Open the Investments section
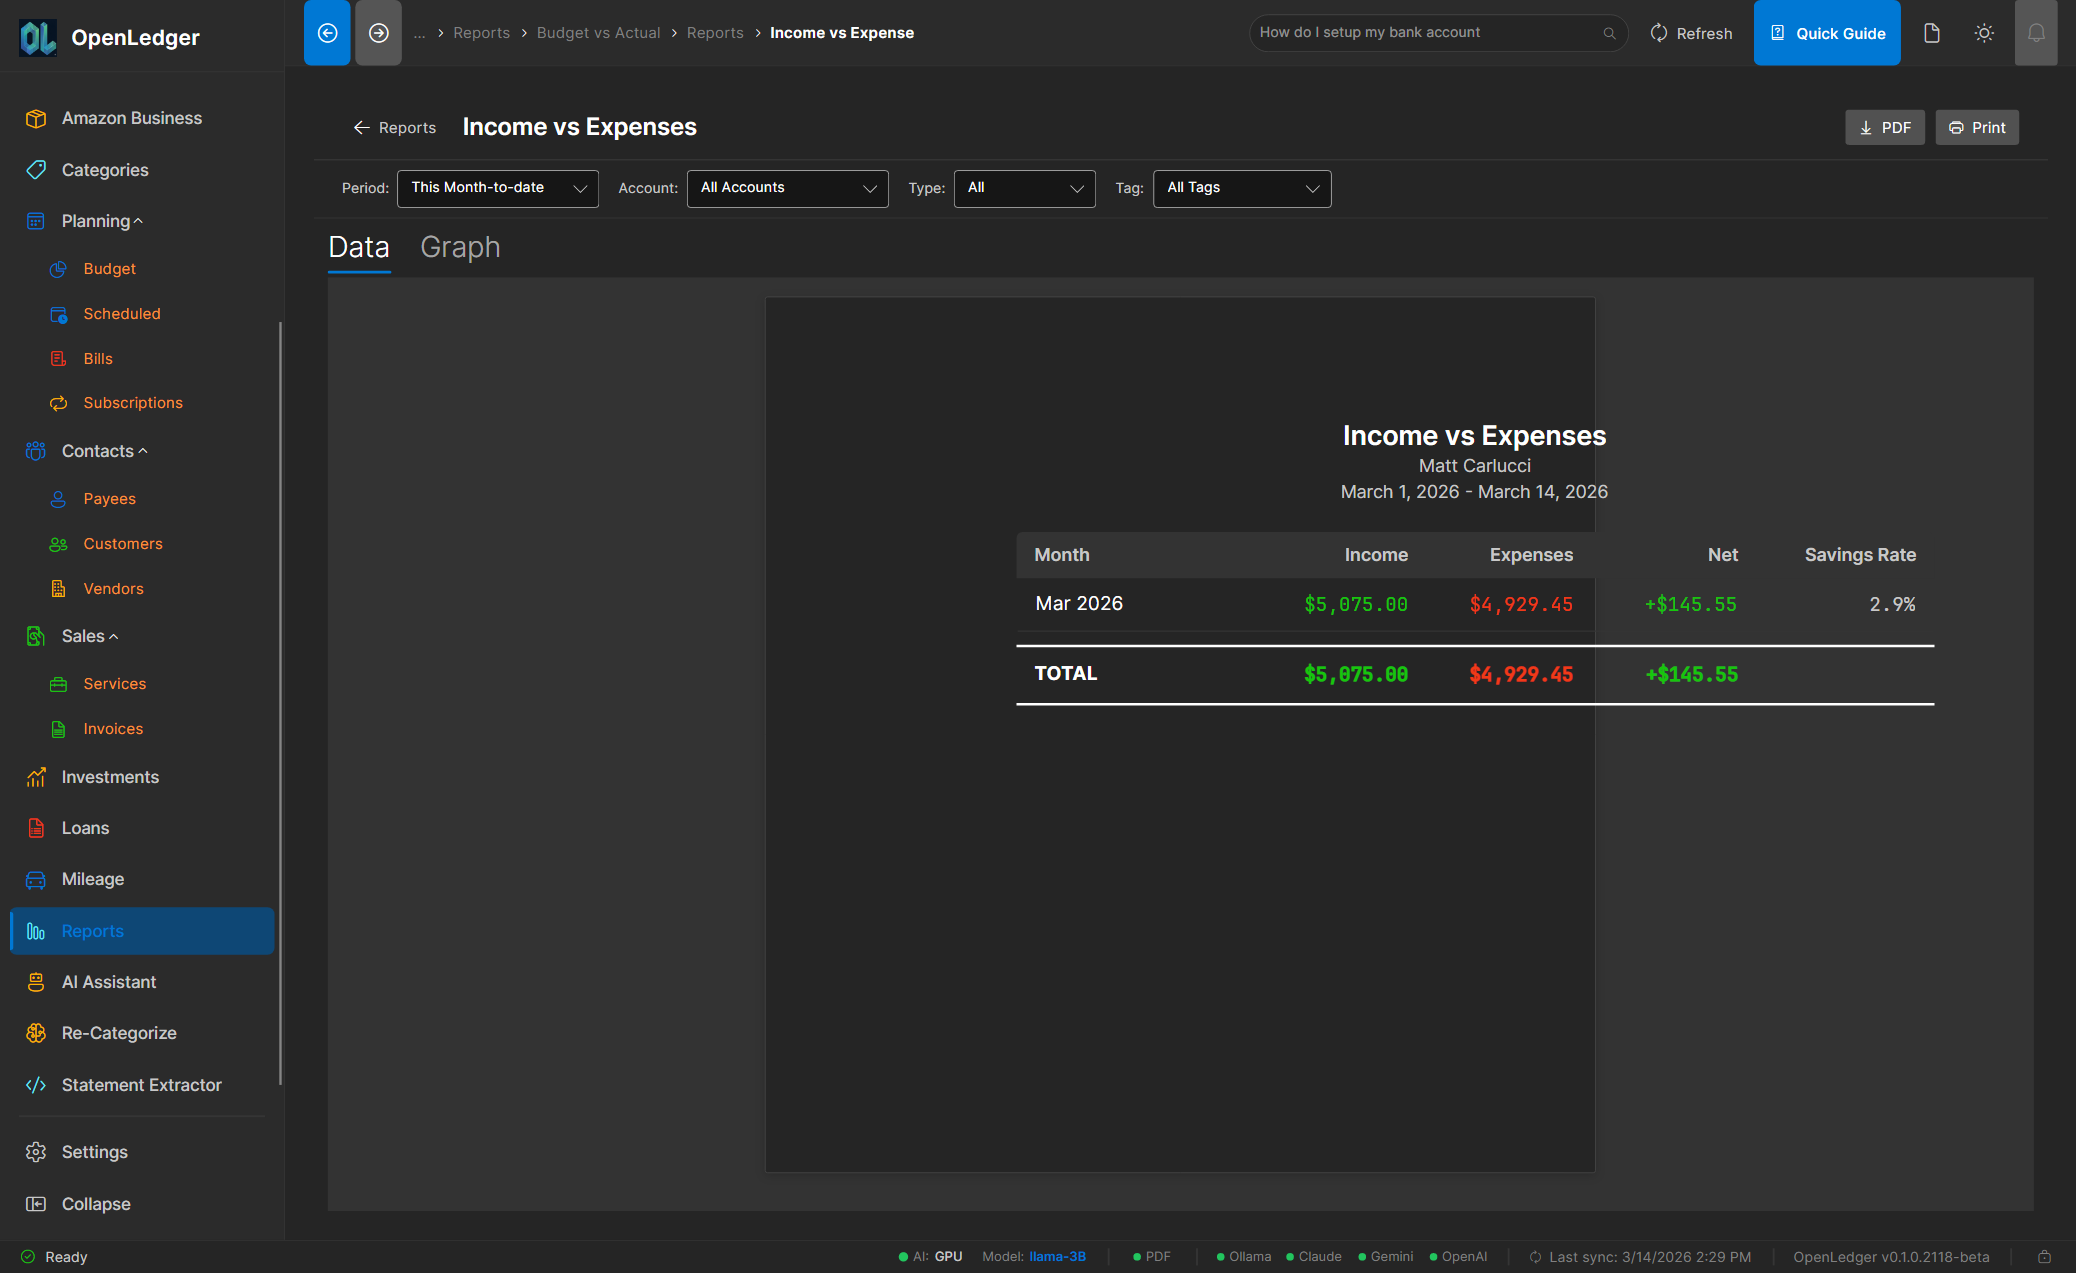 (110, 777)
